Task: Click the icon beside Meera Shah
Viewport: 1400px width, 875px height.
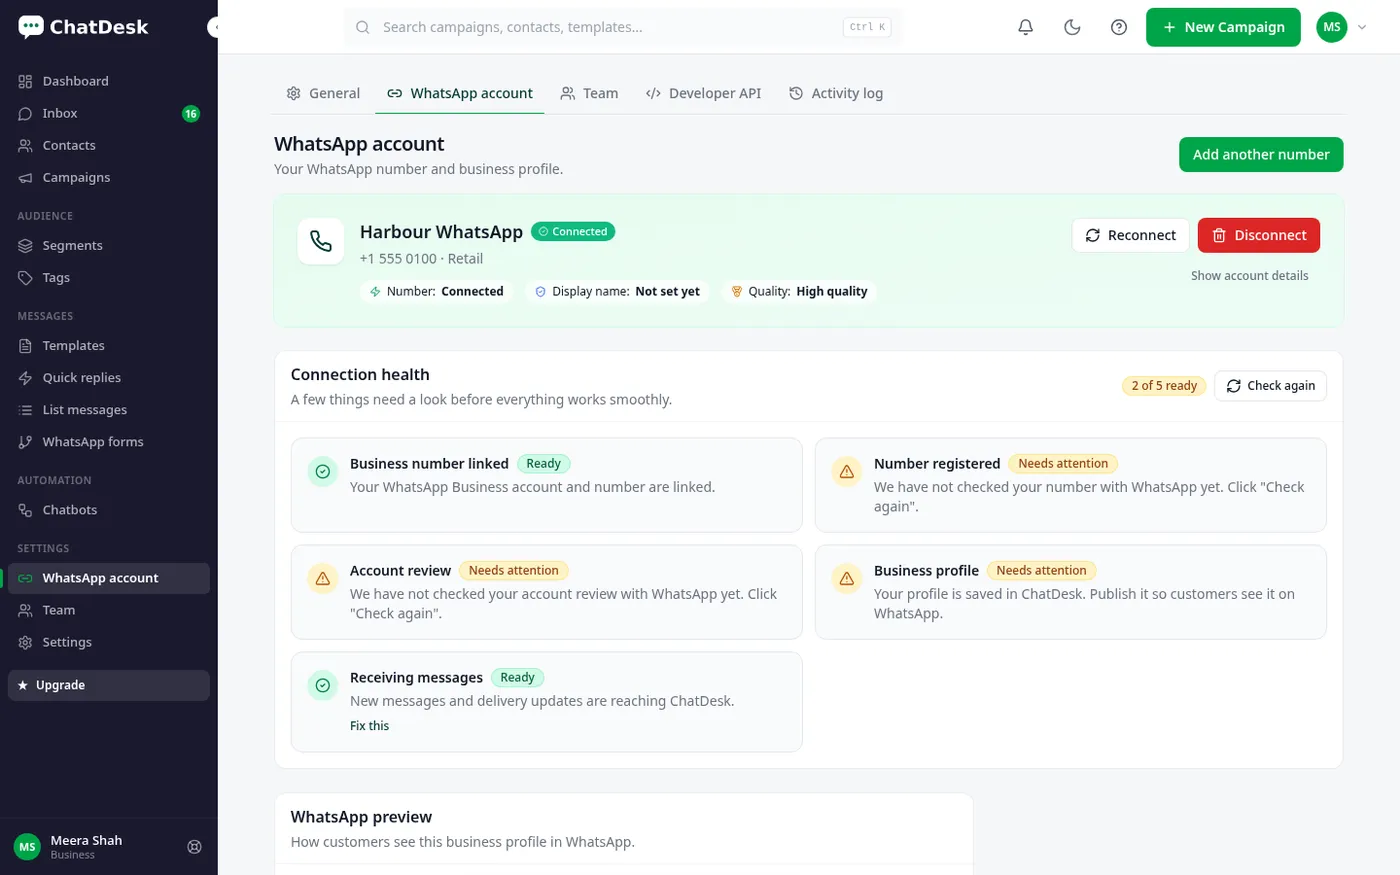Action: point(195,847)
